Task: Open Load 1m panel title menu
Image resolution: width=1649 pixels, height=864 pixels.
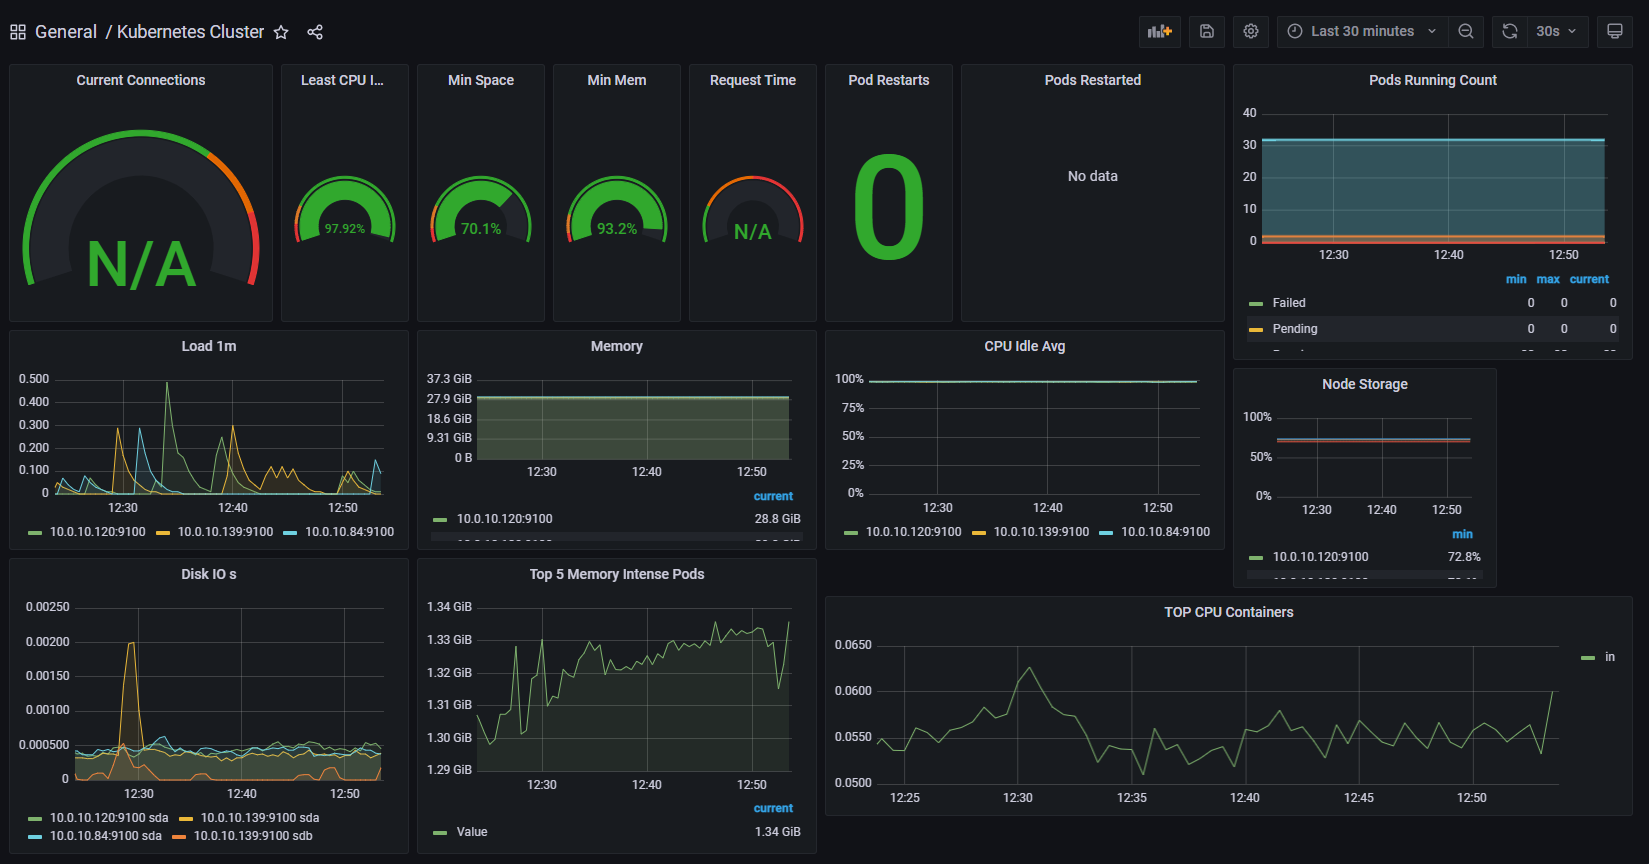Action: pos(209,346)
